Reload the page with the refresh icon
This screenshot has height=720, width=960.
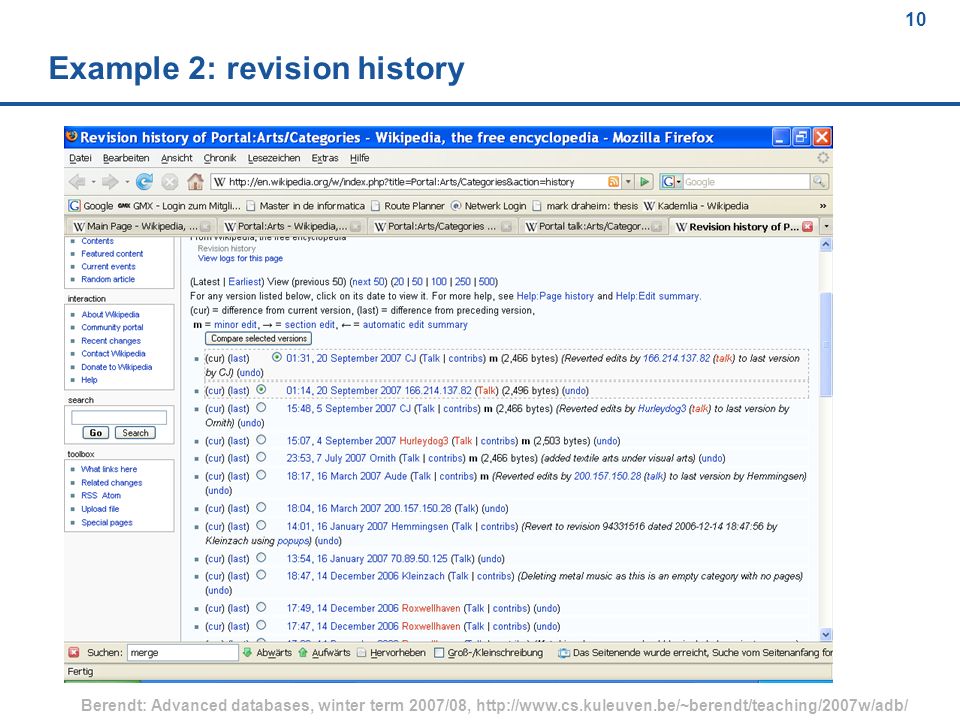tap(144, 182)
